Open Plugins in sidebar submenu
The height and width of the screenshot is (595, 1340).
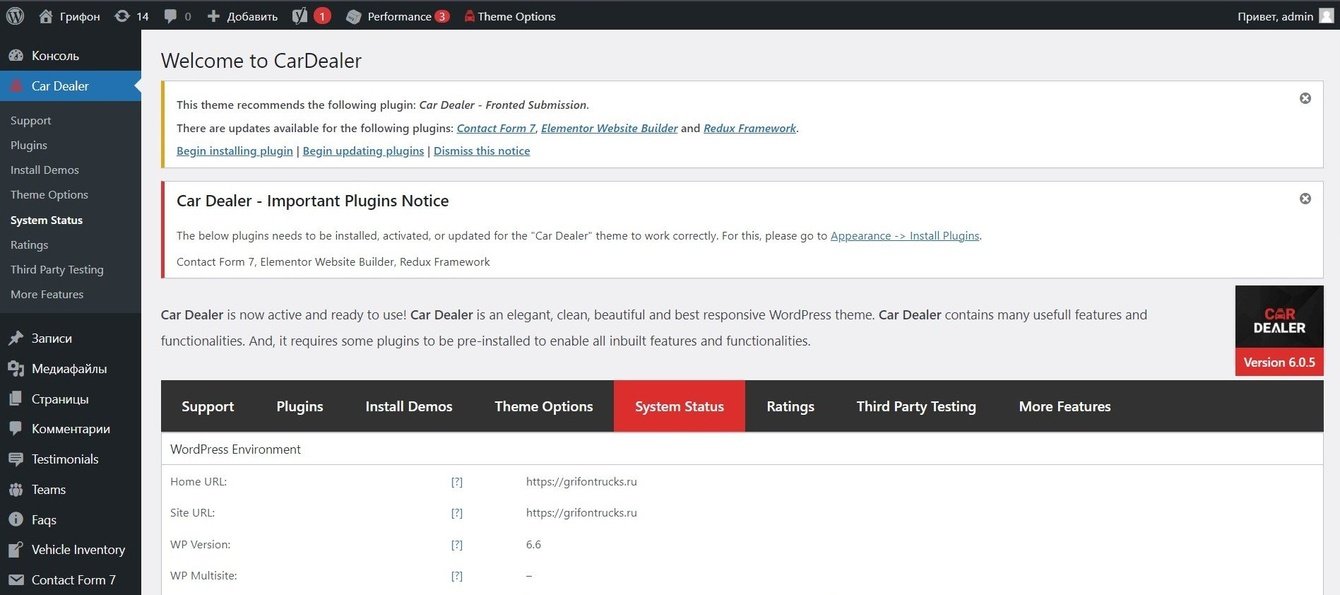tap(29, 145)
